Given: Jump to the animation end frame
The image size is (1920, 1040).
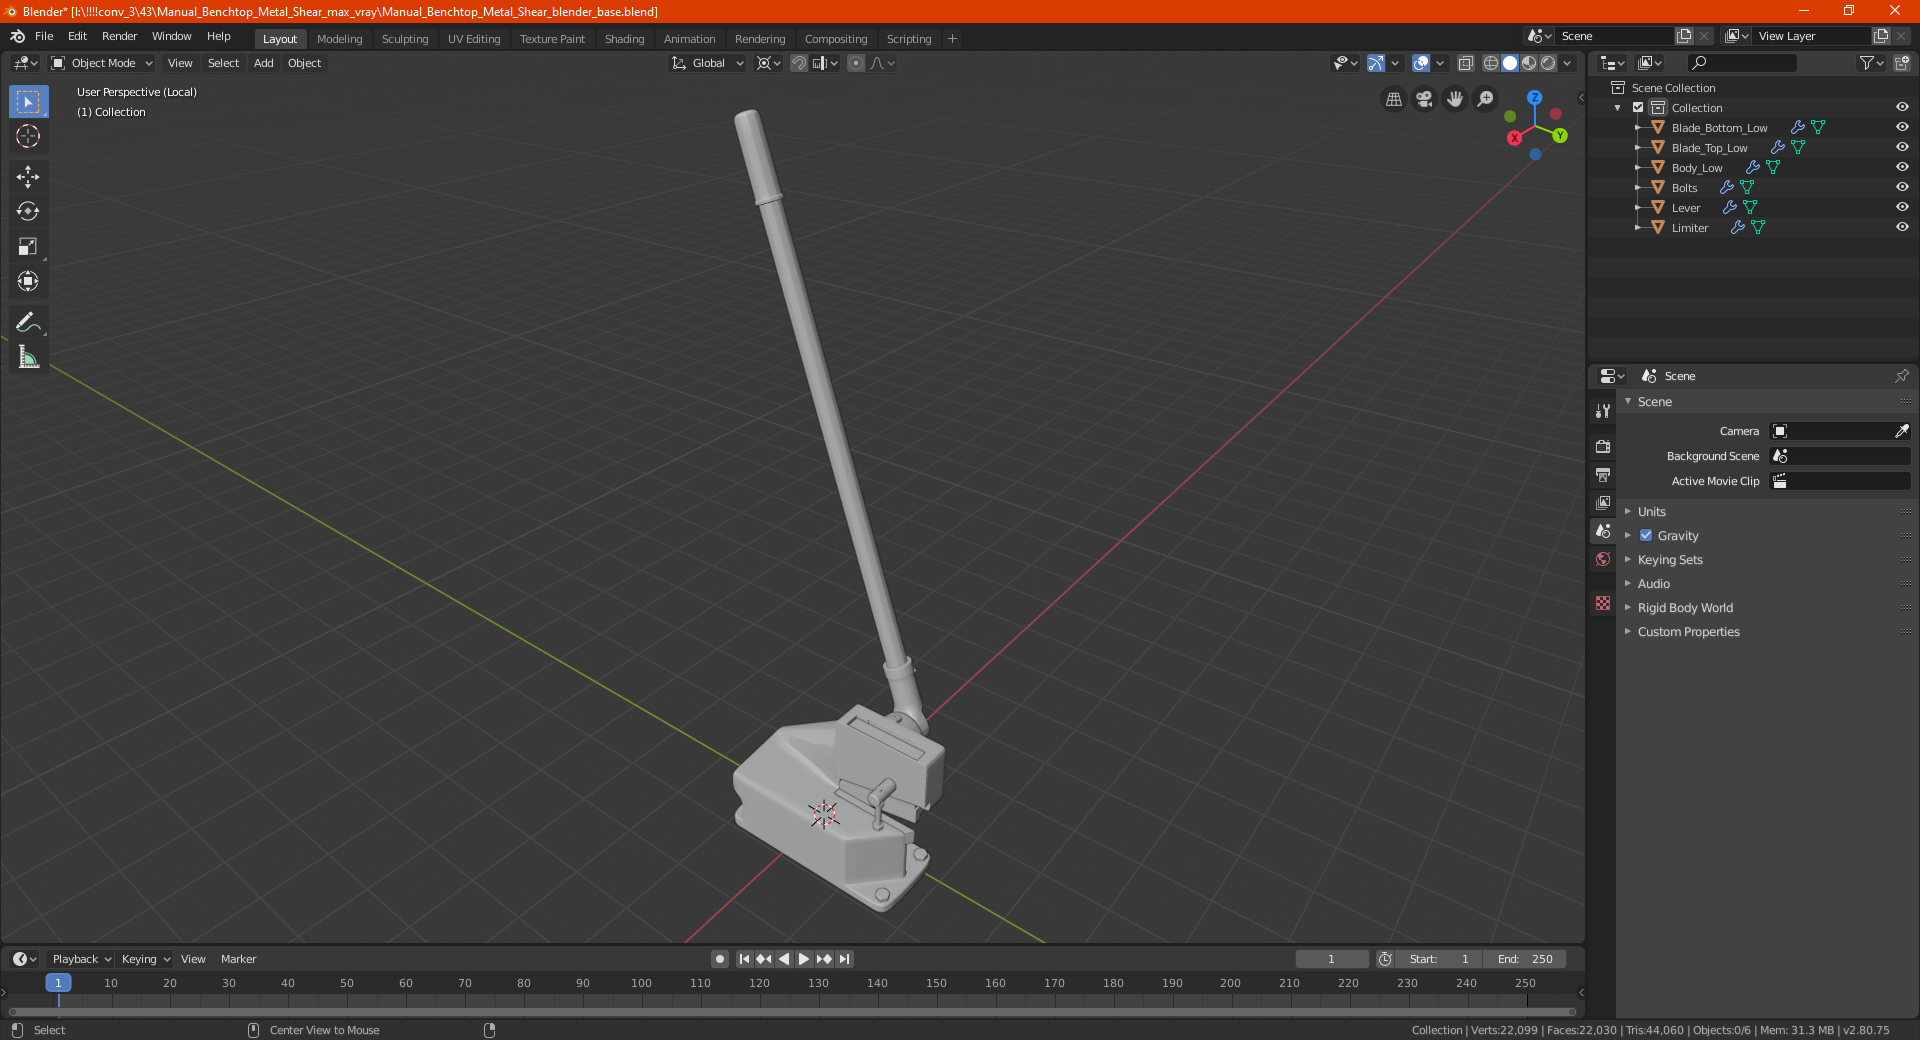Looking at the screenshot, I should coord(844,959).
